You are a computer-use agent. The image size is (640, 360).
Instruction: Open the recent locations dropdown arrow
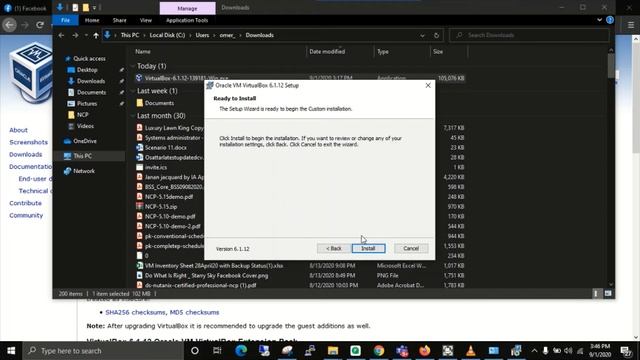click(86, 36)
